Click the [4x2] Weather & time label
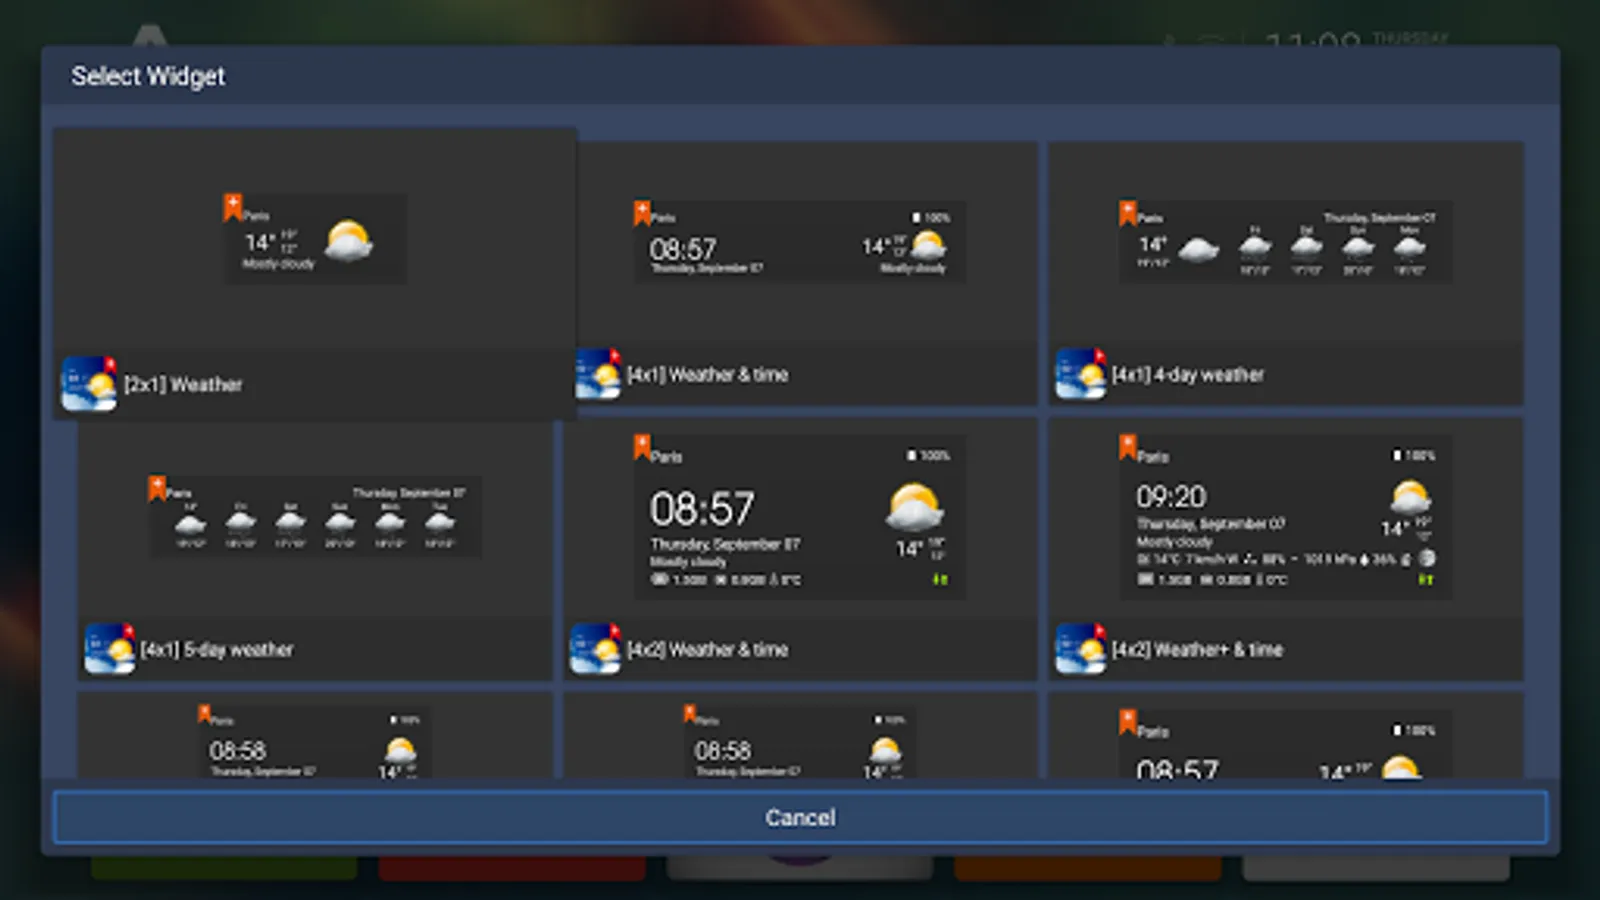Viewport: 1600px width, 900px height. click(x=707, y=649)
